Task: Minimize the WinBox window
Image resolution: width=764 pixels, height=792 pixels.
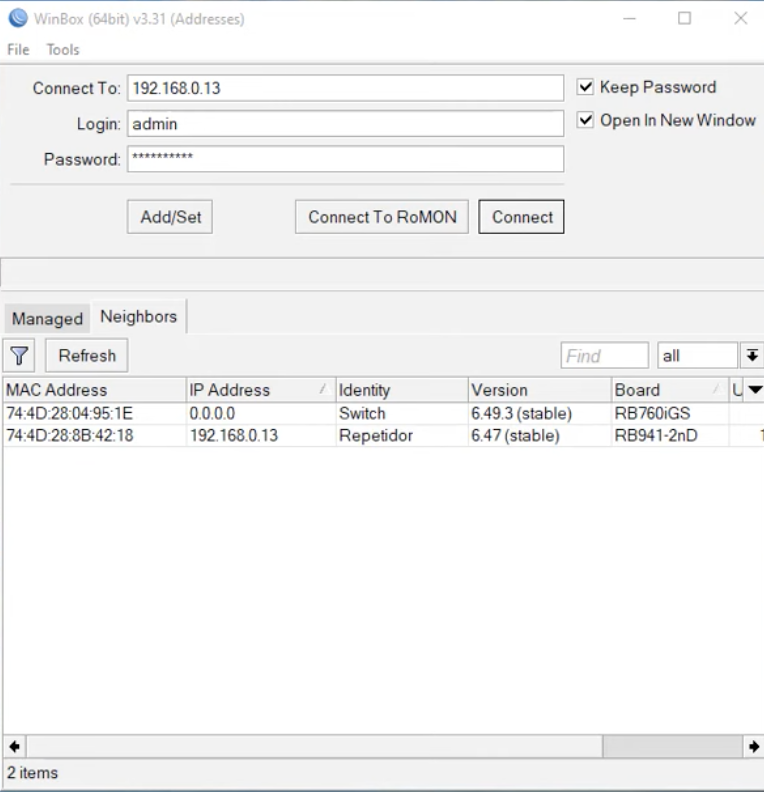Action: (629, 19)
